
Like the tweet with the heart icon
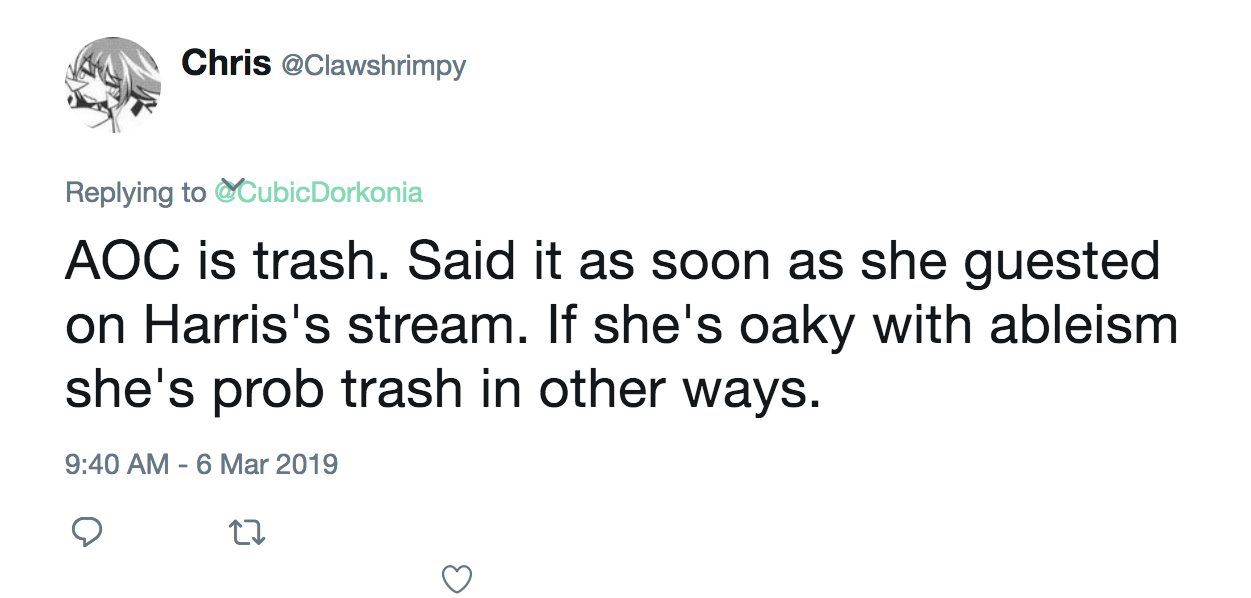coord(457,578)
